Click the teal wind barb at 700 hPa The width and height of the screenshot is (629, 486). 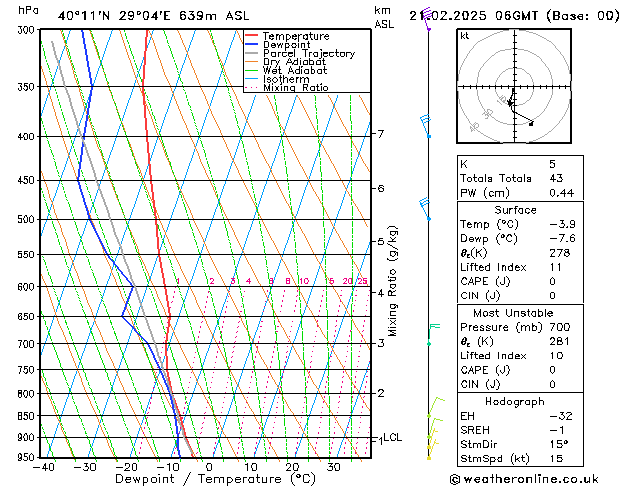433,334
